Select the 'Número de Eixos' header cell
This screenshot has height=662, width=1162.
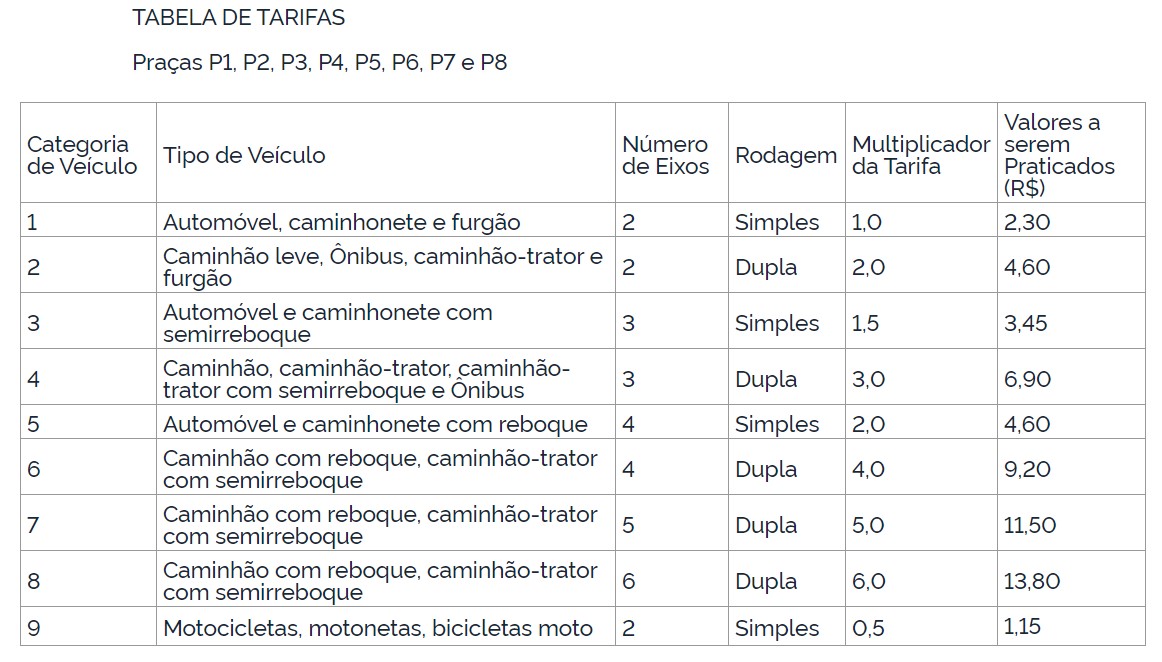pyautogui.click(x=665, y=155)
